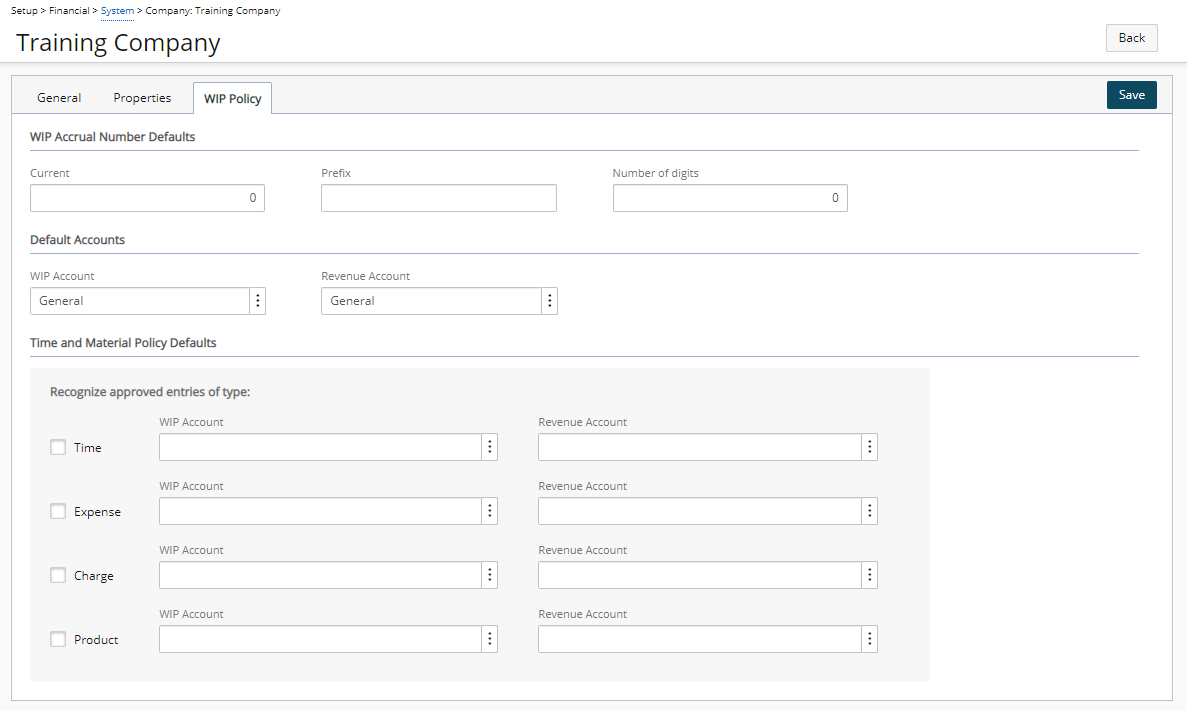Enable the Expense entries checkbox
The width and height of the screenshot is (1187, 711).
(58, 511)
